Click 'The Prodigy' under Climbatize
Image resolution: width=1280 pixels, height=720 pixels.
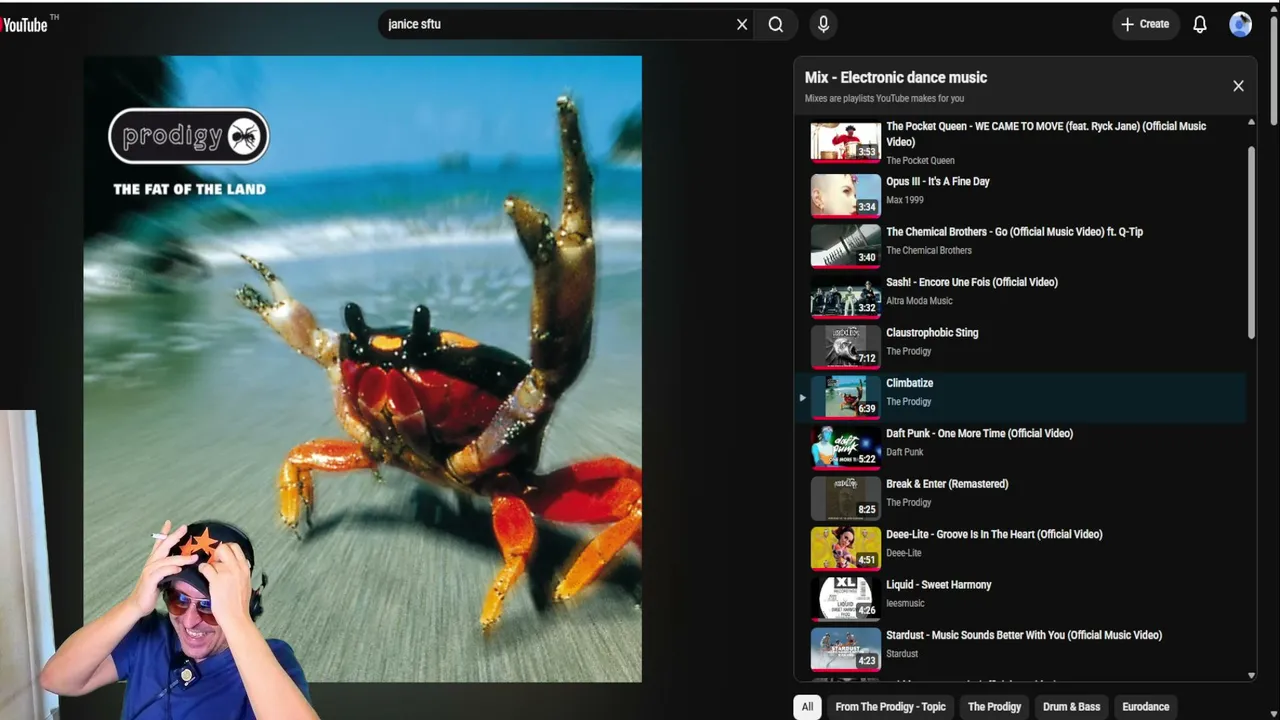click(909, 402)
